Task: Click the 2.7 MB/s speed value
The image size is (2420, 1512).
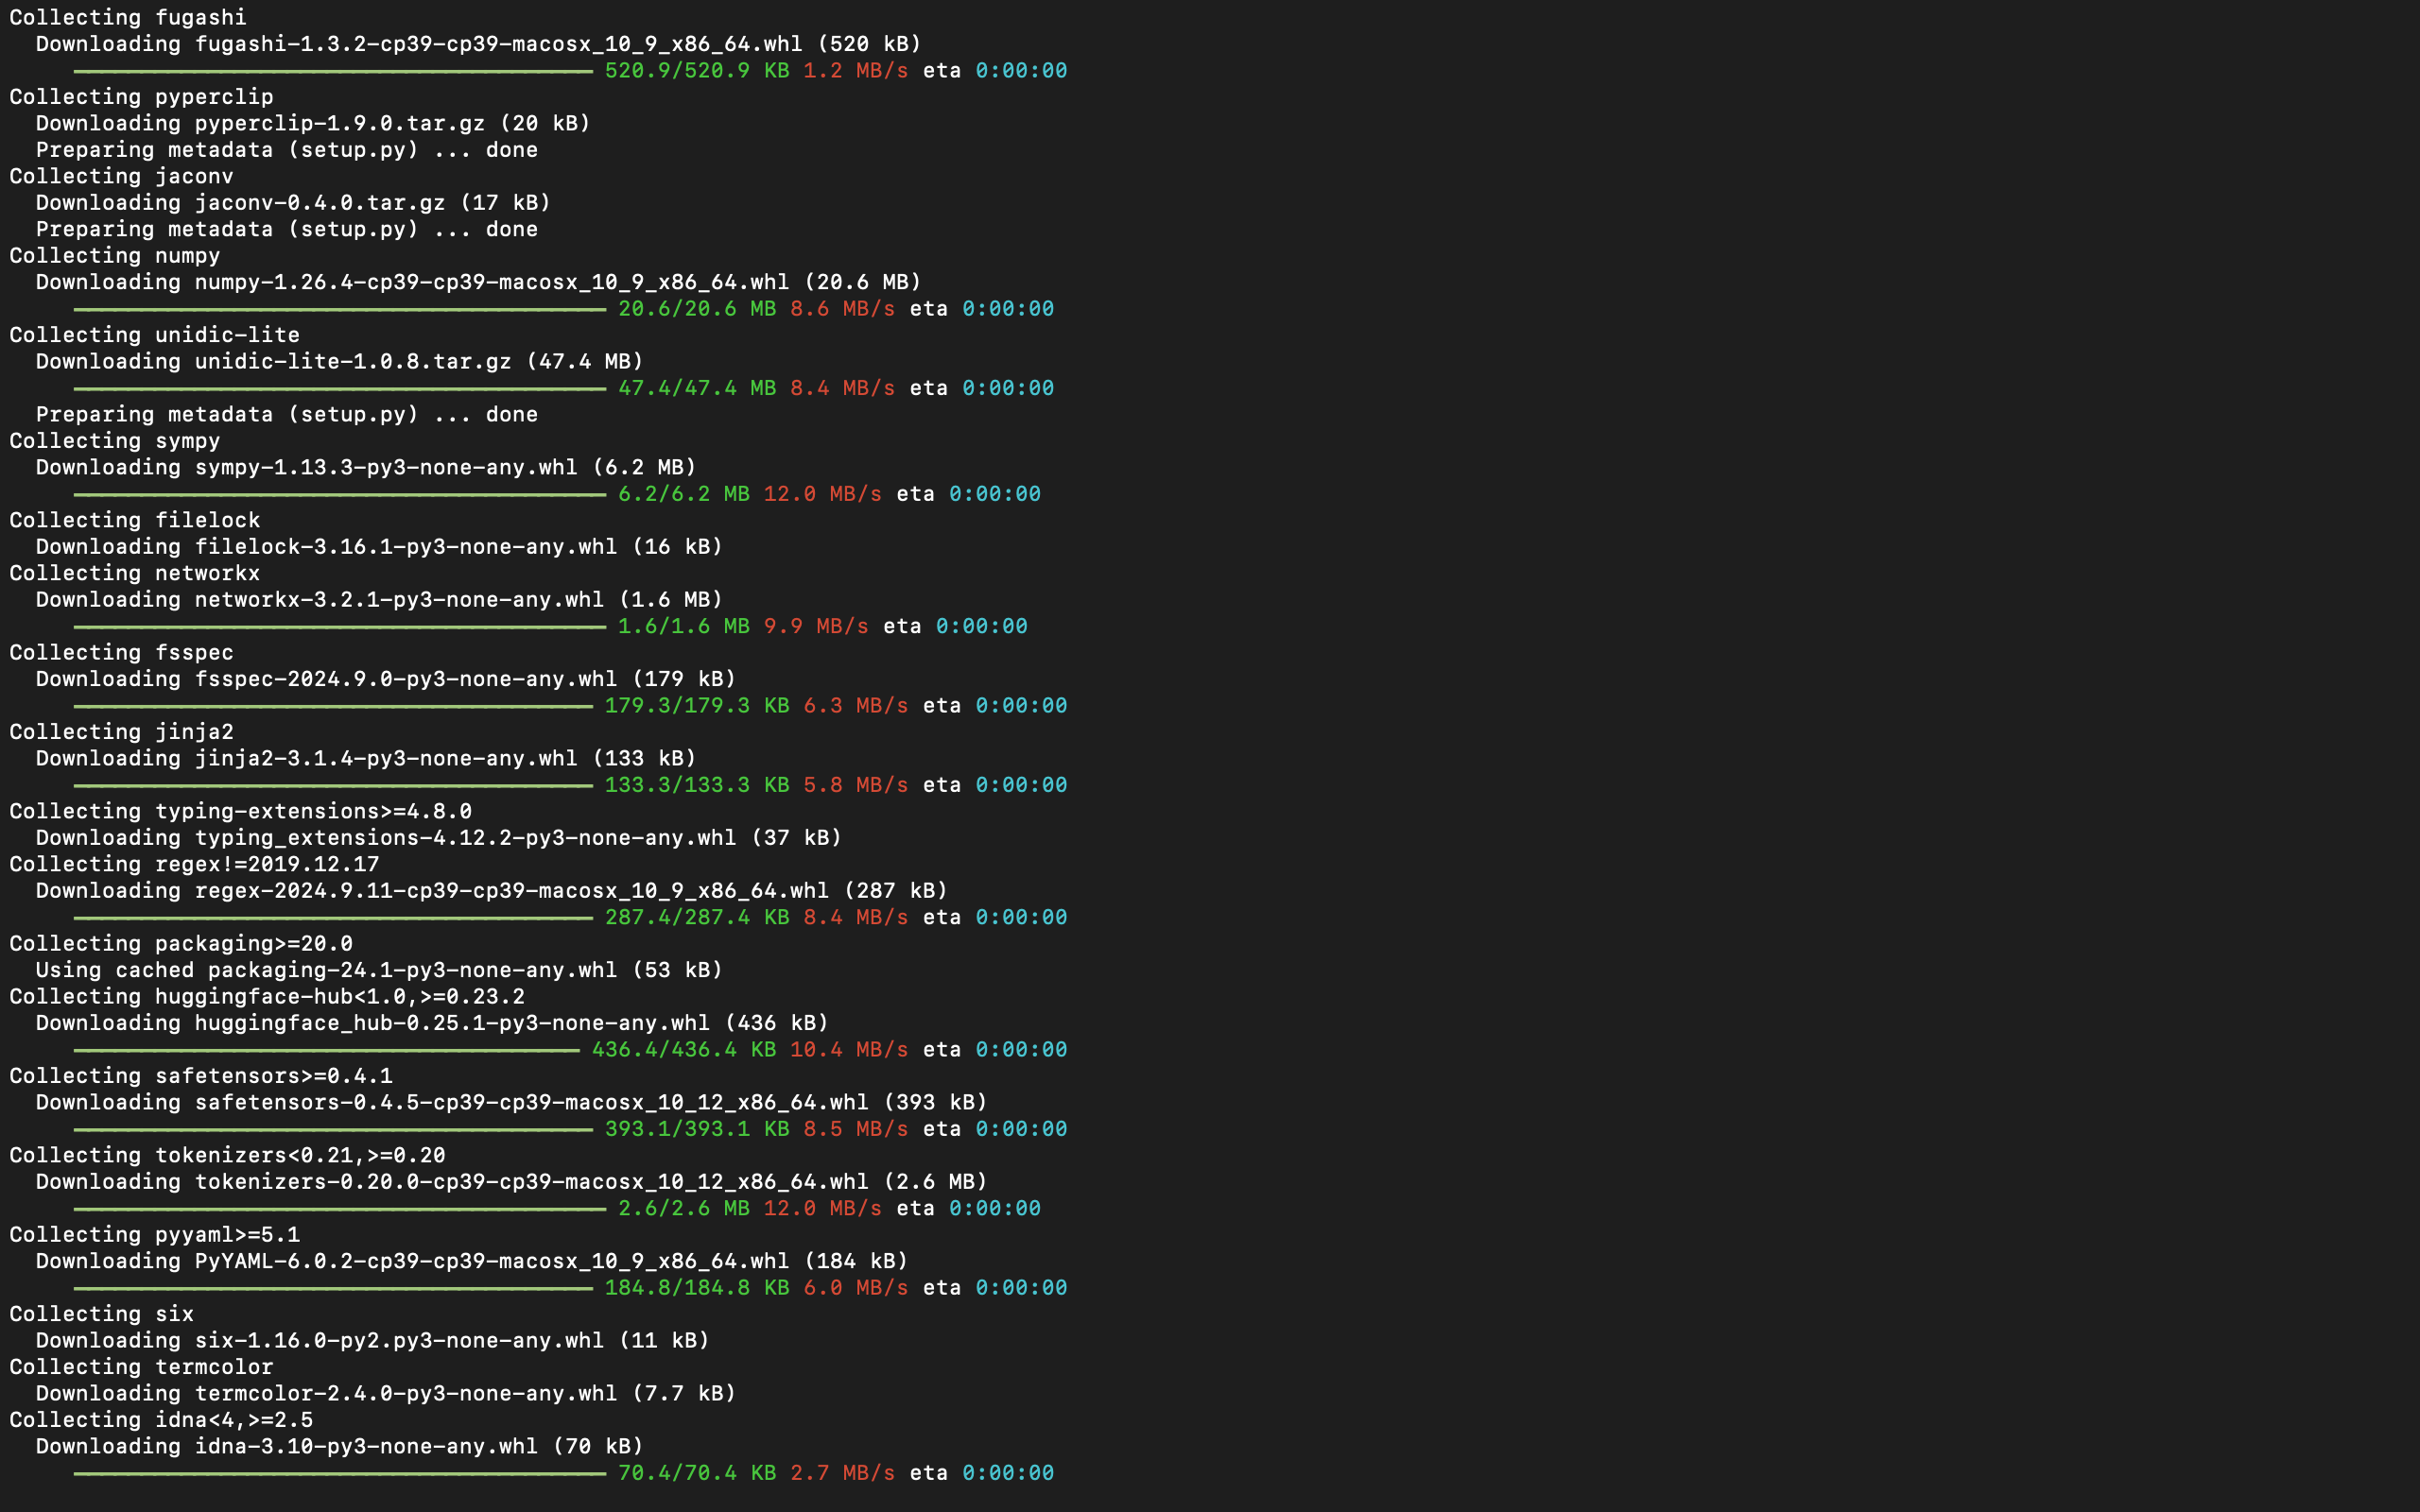Action: click(842, 1473)
